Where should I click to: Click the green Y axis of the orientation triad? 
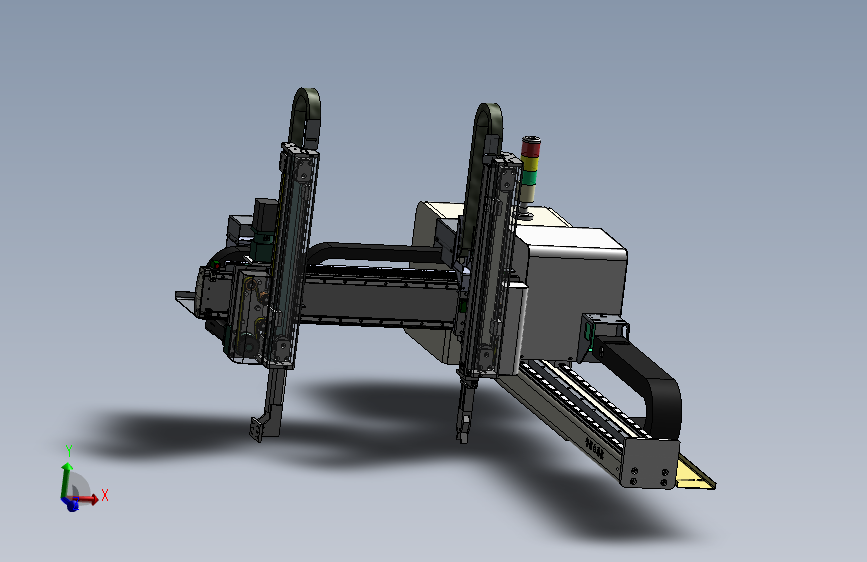(66, 480)
